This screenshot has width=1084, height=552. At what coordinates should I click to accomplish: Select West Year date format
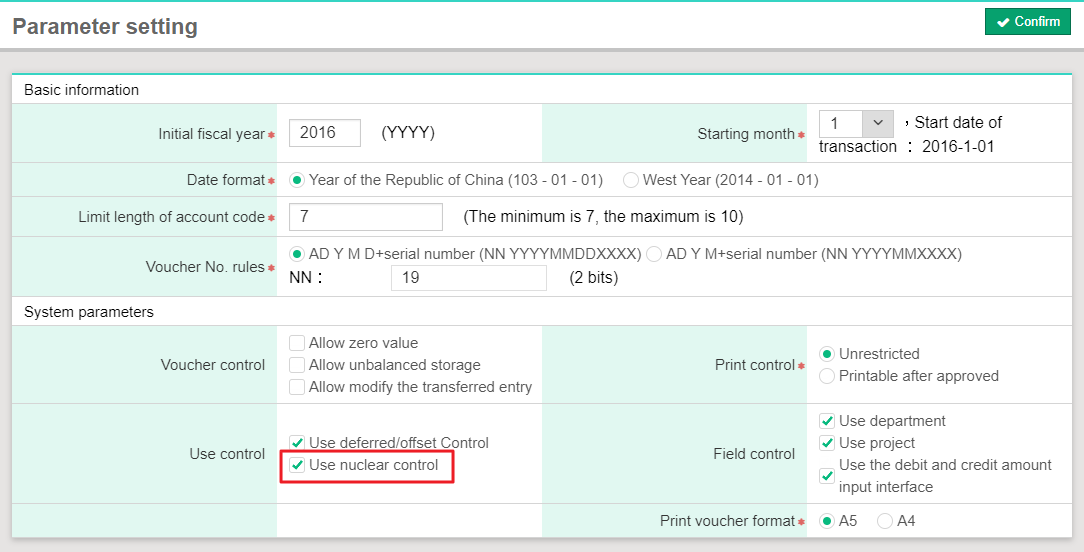(x=631, y=180)
